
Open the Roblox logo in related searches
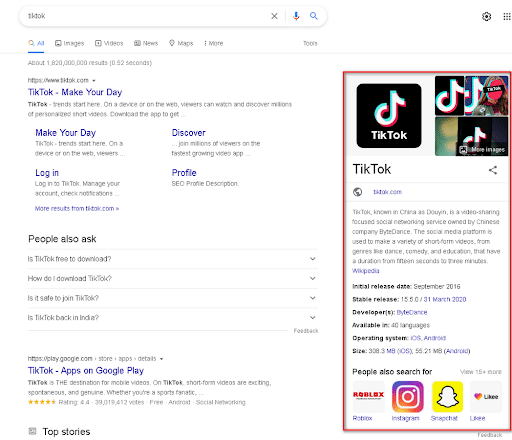coord(368,397)
